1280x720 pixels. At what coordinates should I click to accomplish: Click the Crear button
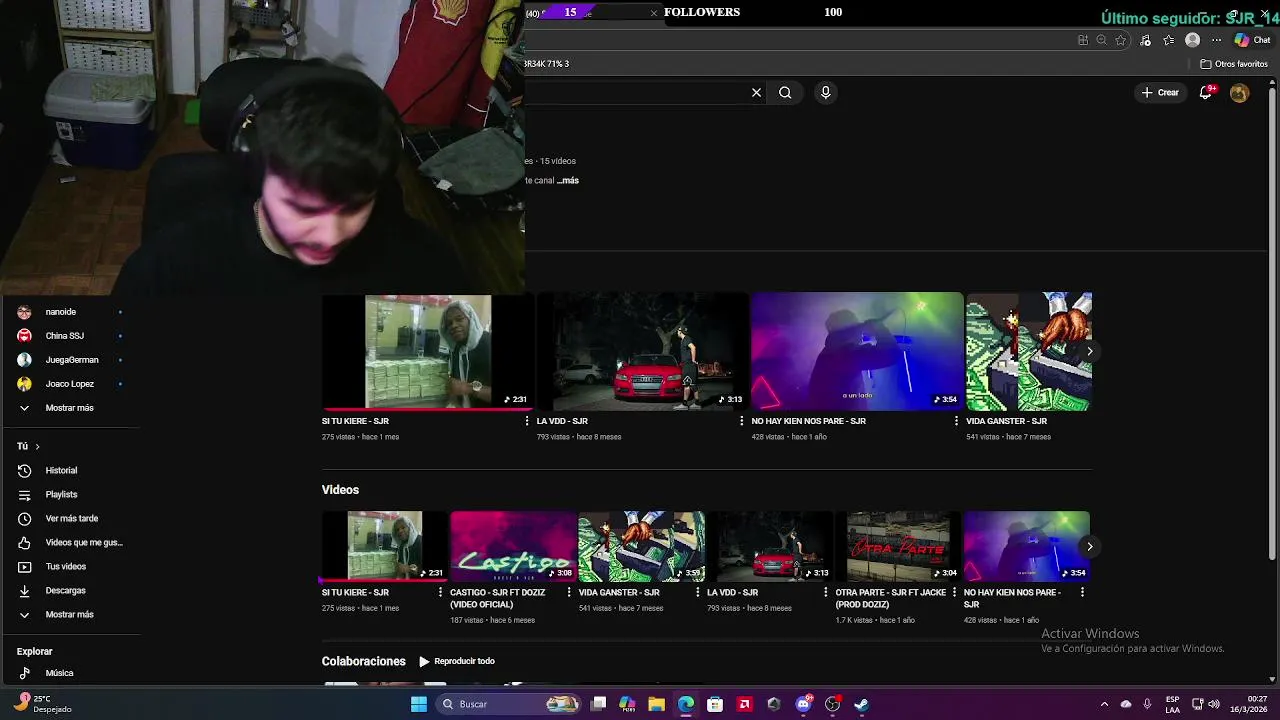tap(1160, 92)
